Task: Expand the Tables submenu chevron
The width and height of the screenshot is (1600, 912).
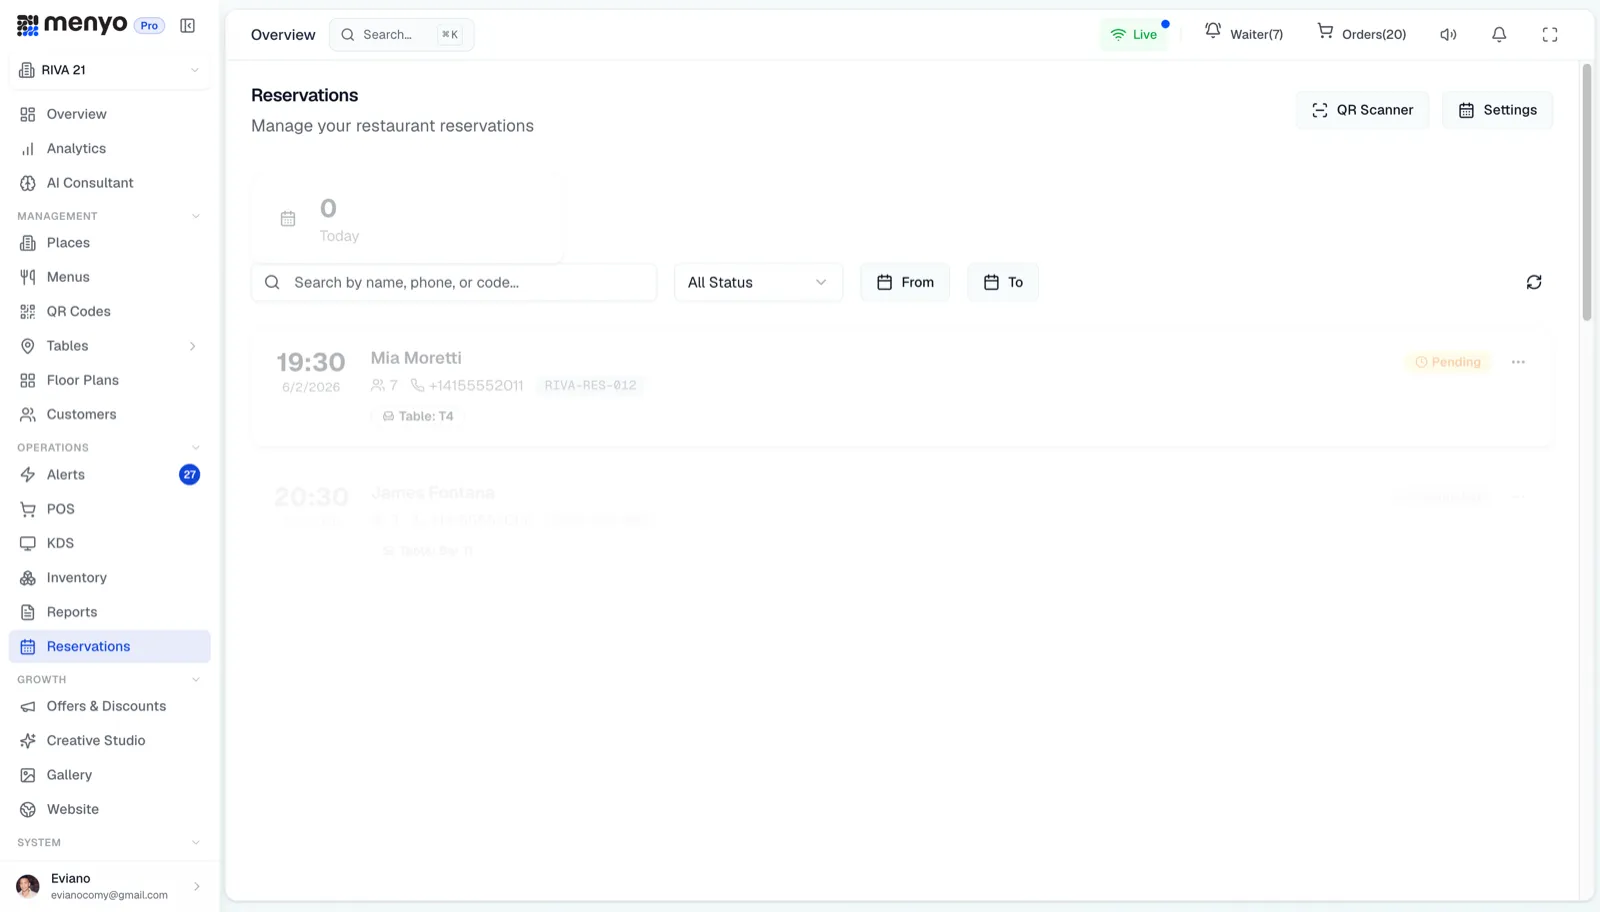Action: [193, 346]
